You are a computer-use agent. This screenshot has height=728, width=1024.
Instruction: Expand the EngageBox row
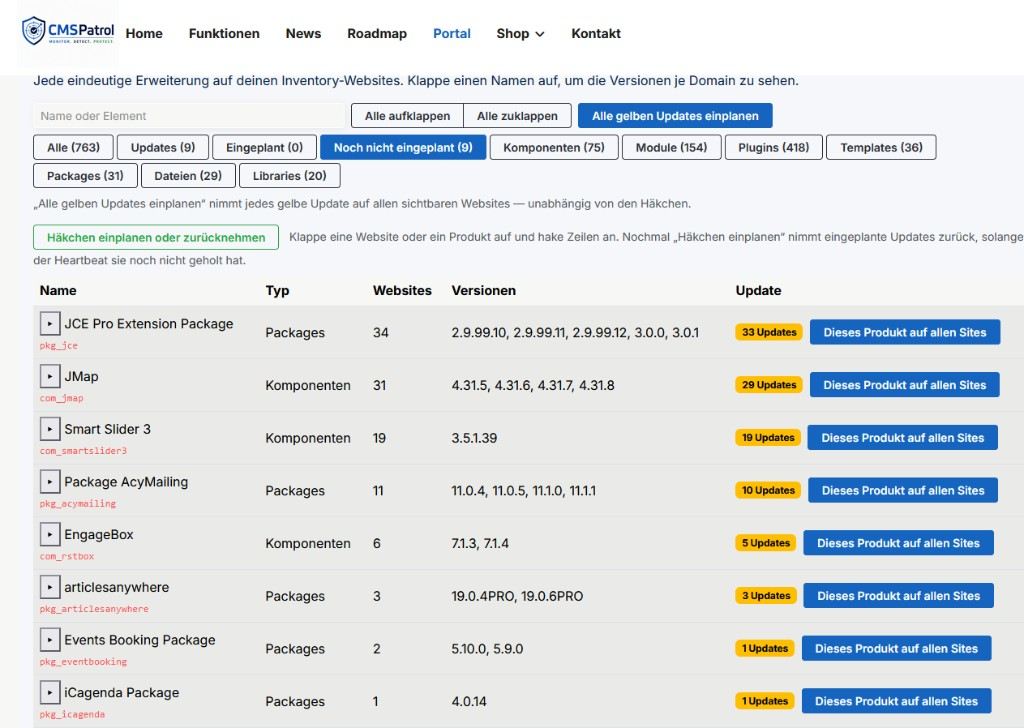click(50, 535)
